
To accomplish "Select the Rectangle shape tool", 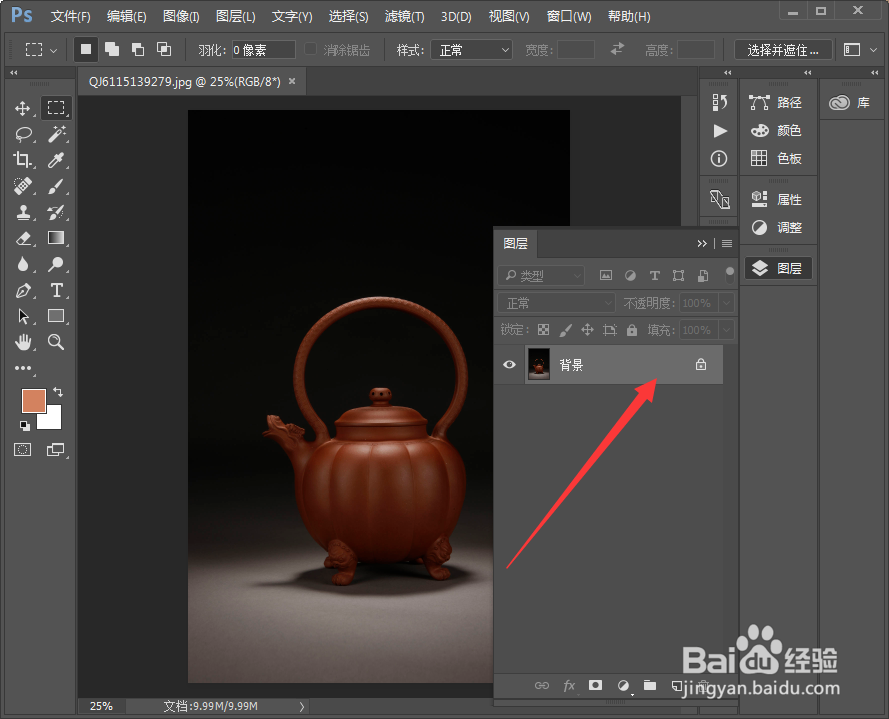I will point(56,316).
